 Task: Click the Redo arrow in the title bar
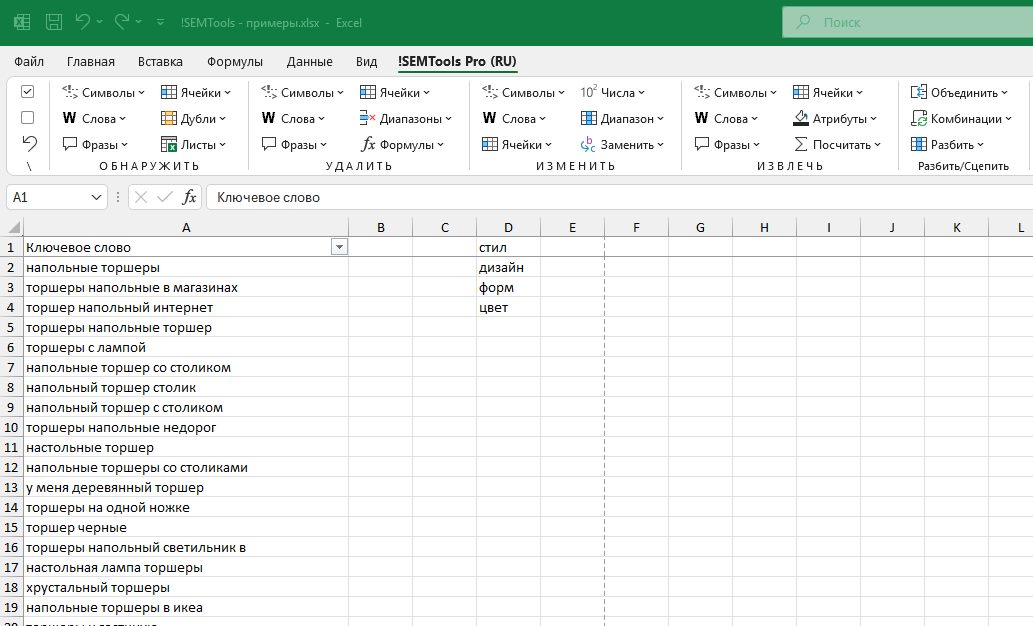122,21
